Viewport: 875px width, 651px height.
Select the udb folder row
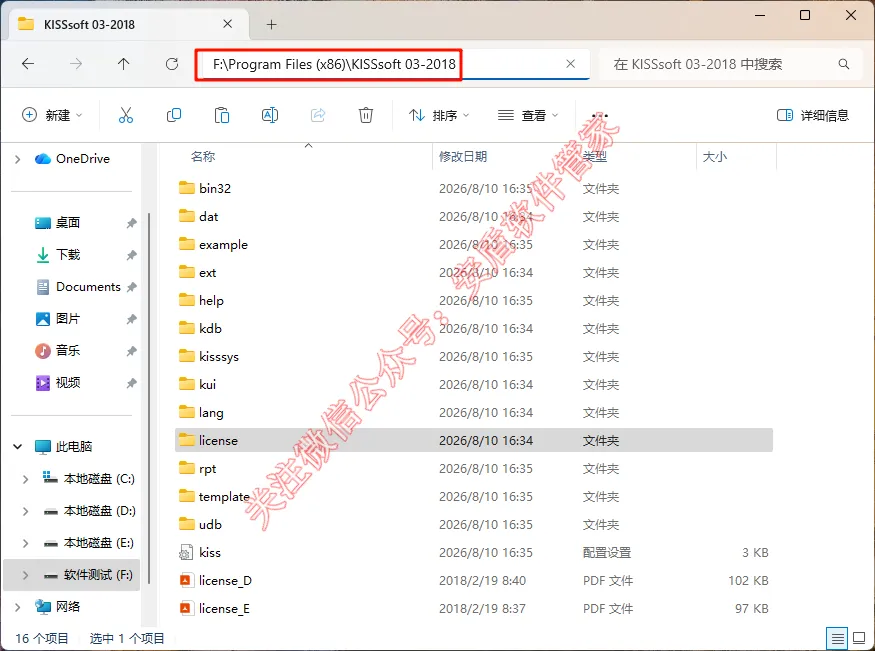473,524
